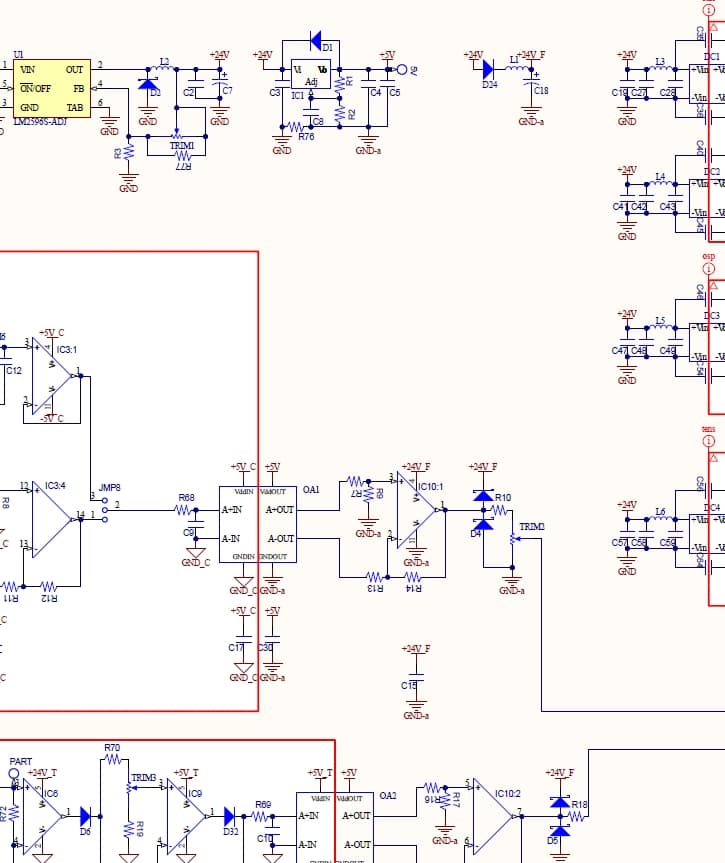Click the 'tens' info marker icon
The image size is (725, 863).
[x=708, y=441]
